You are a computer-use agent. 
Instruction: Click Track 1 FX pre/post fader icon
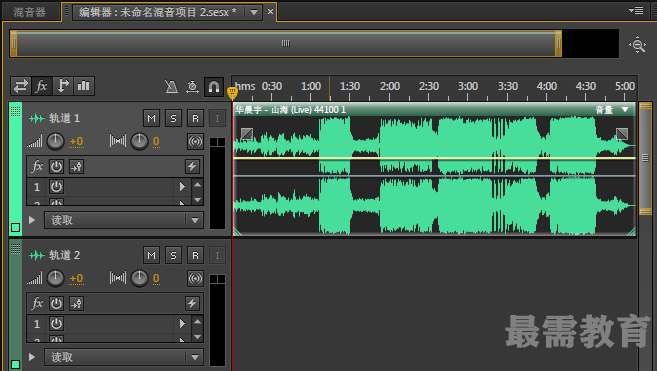coord(76,166)
